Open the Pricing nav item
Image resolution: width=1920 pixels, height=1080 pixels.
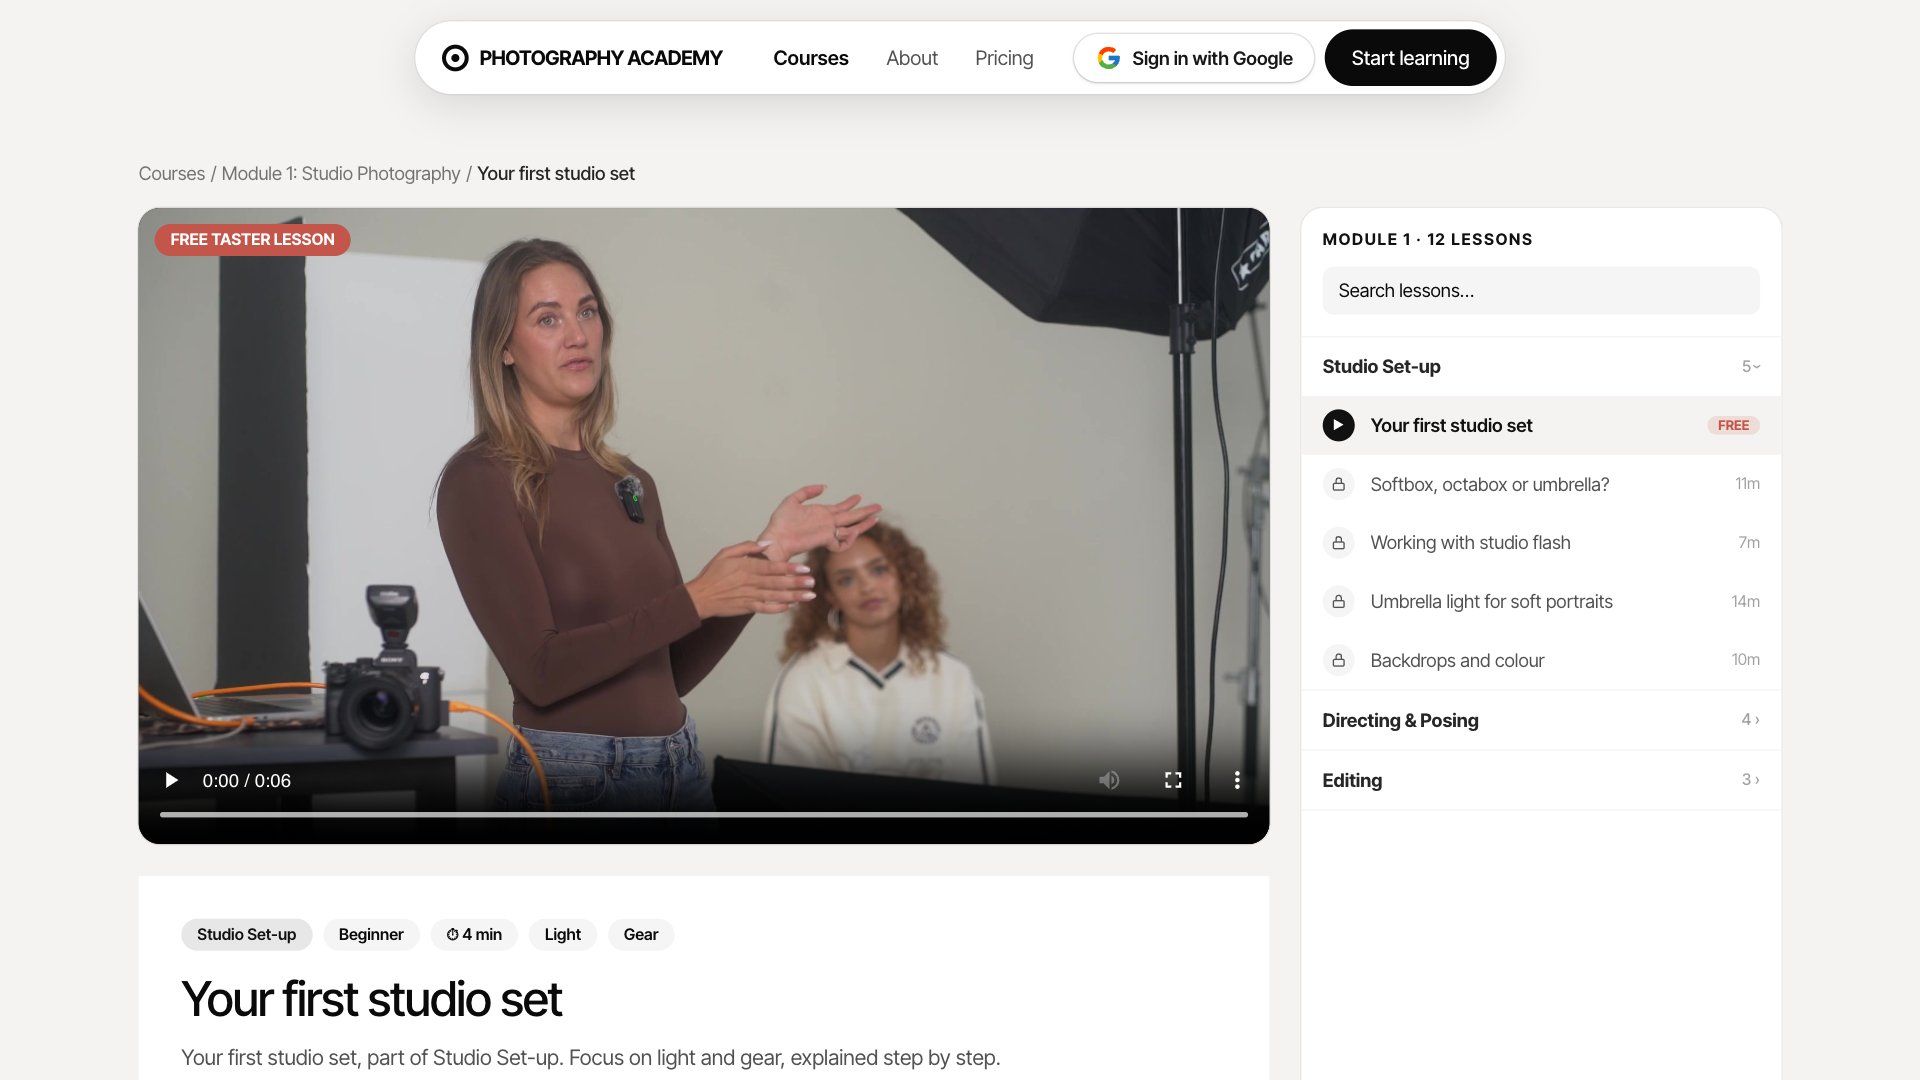tap(1004, 58)
